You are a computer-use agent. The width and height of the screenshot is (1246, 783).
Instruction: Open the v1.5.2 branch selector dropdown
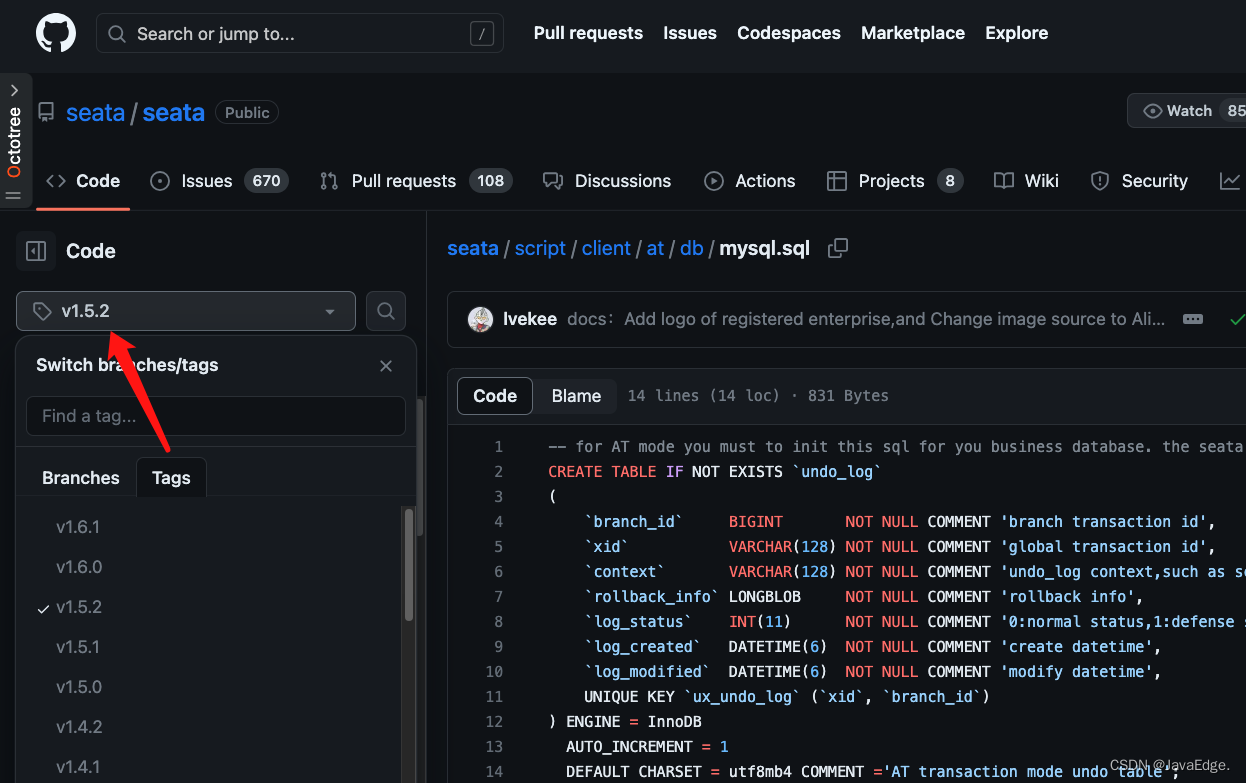coord(185,311)
